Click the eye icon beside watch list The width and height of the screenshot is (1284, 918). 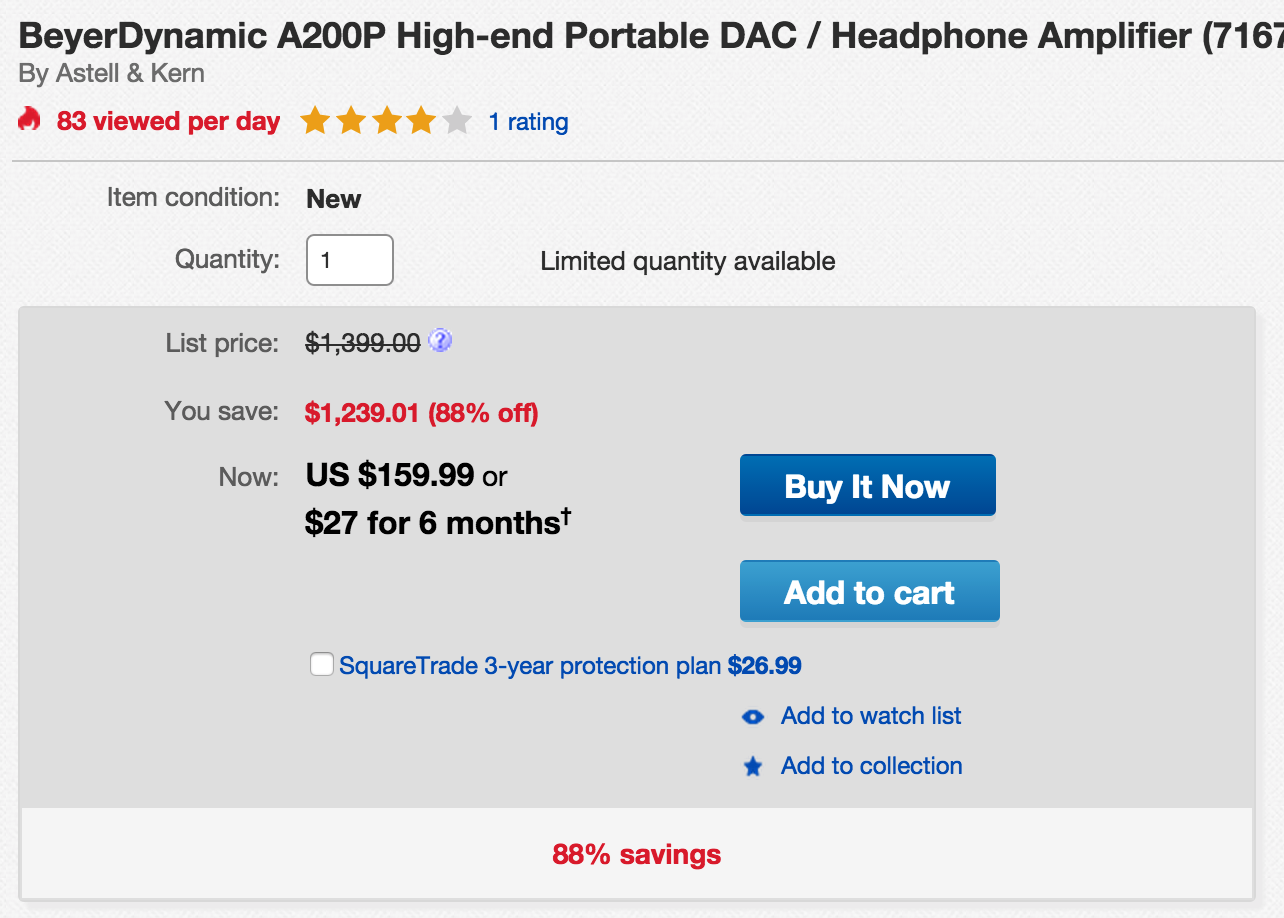(753, 717)
